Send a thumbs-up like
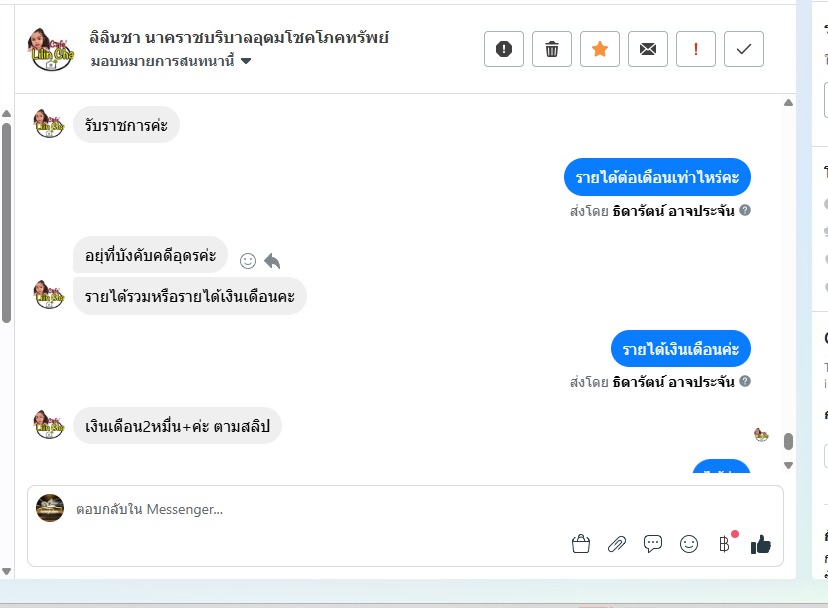Image resolution: width=828 pixels, height=608 pixels. [x=761, y=544]
